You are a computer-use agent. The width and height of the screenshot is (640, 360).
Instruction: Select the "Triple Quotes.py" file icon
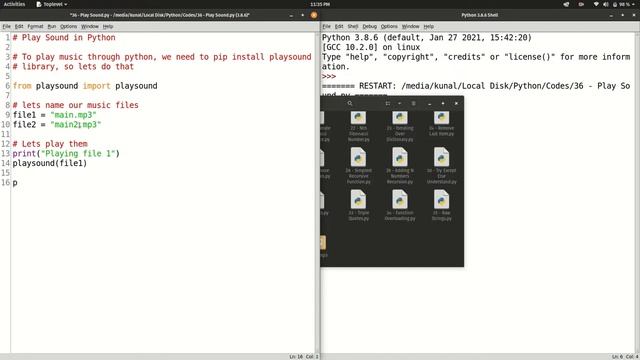click(358, 200)
